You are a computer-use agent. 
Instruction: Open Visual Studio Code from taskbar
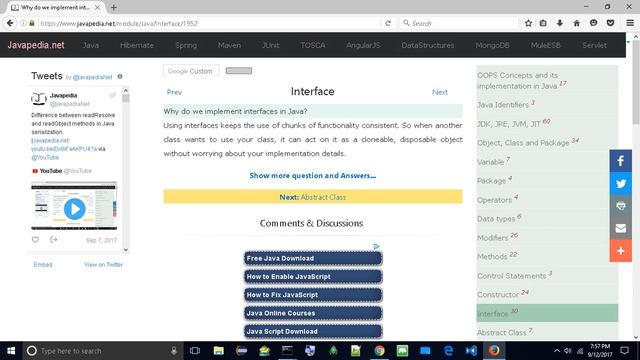pos(471,351)
